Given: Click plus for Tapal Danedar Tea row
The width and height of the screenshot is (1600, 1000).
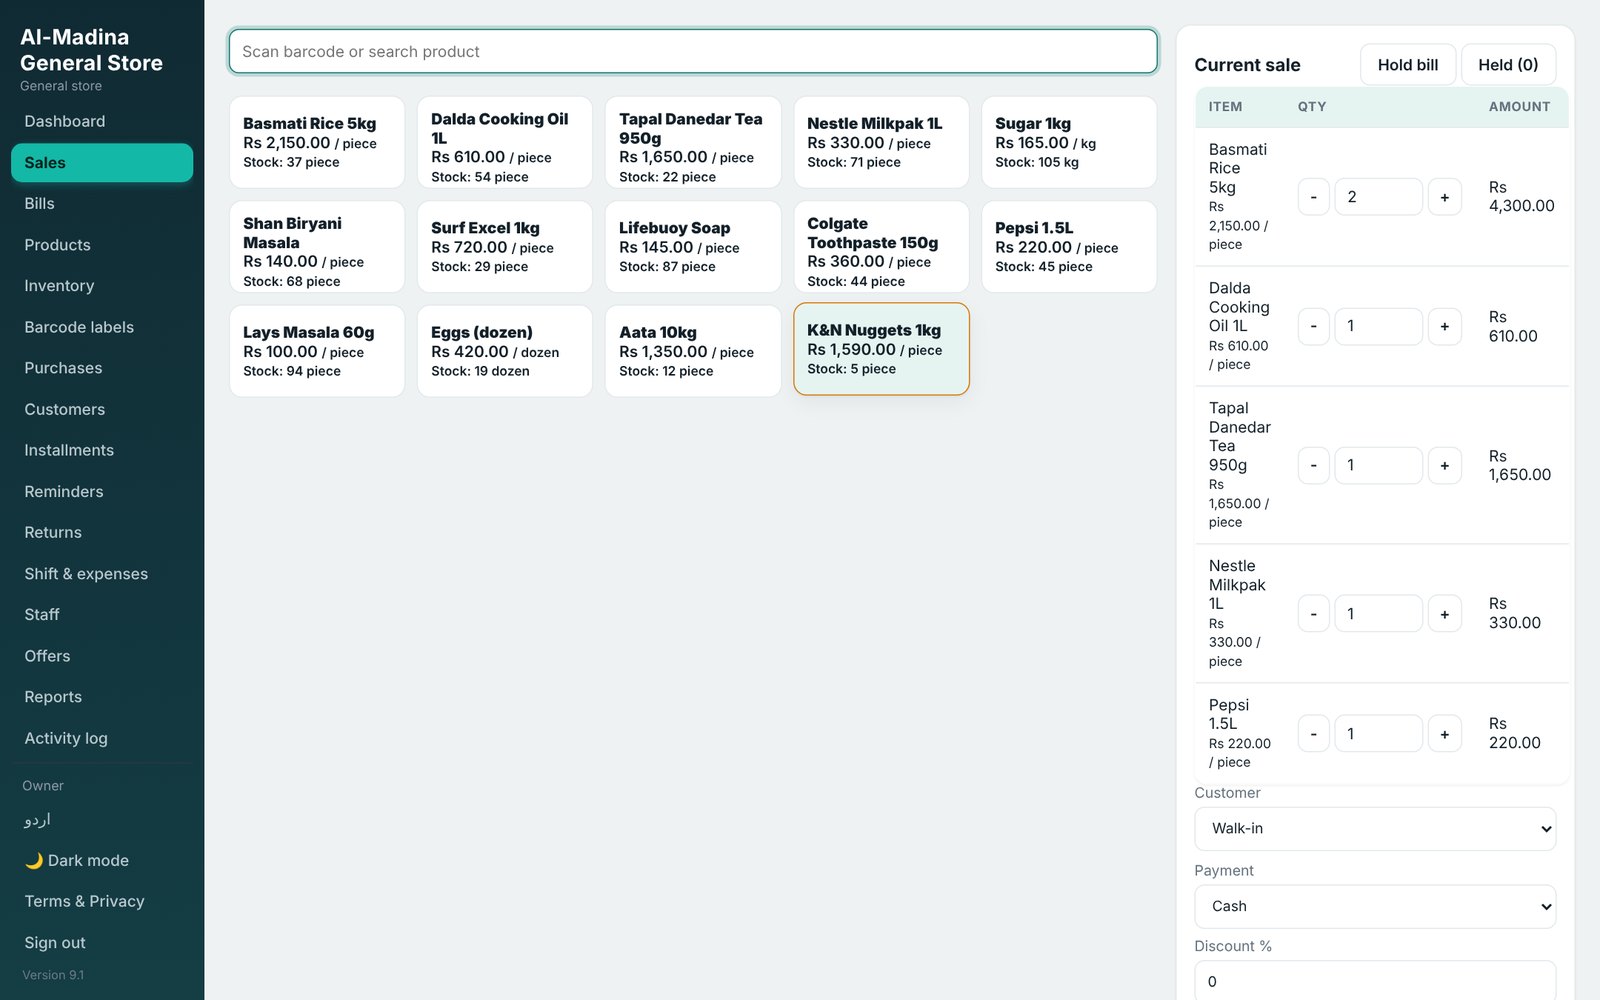Looking at the screenshot, I should [x=1444, y=465].
